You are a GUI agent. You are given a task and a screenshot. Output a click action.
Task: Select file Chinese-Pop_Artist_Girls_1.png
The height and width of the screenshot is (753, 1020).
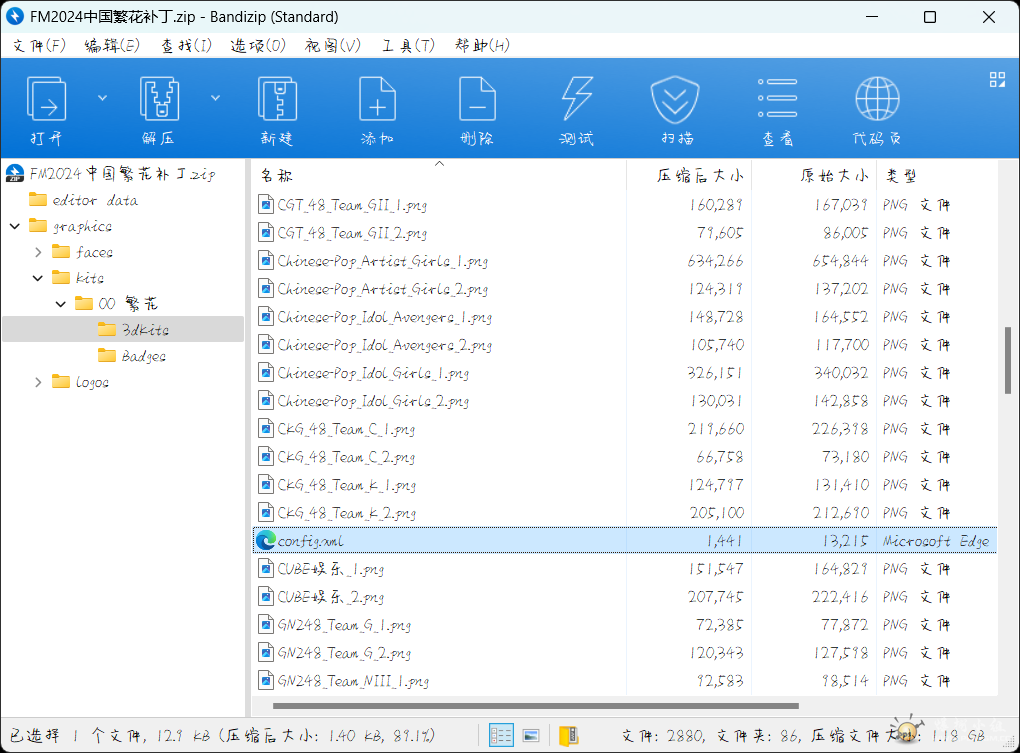382,261
